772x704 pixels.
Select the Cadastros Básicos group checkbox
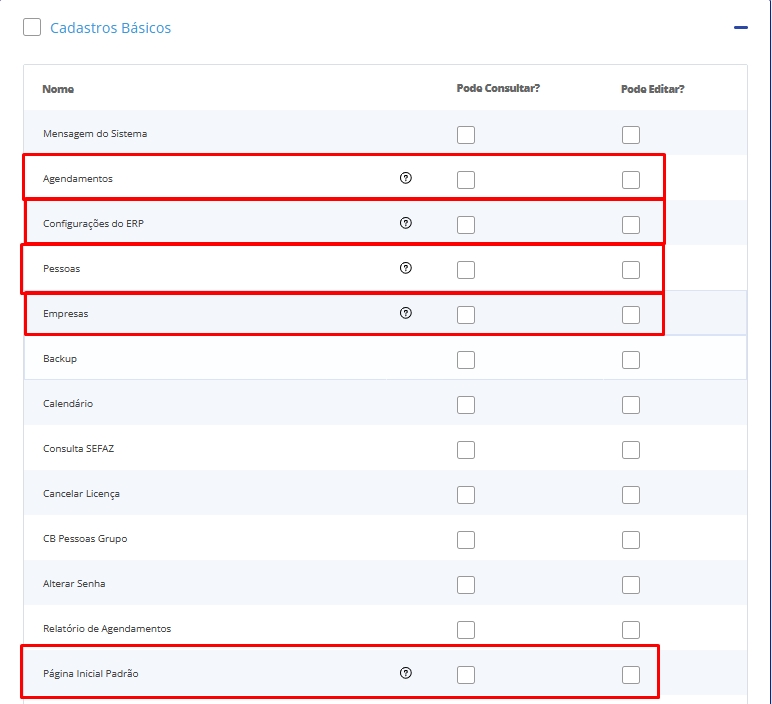[x=32, y=28]
